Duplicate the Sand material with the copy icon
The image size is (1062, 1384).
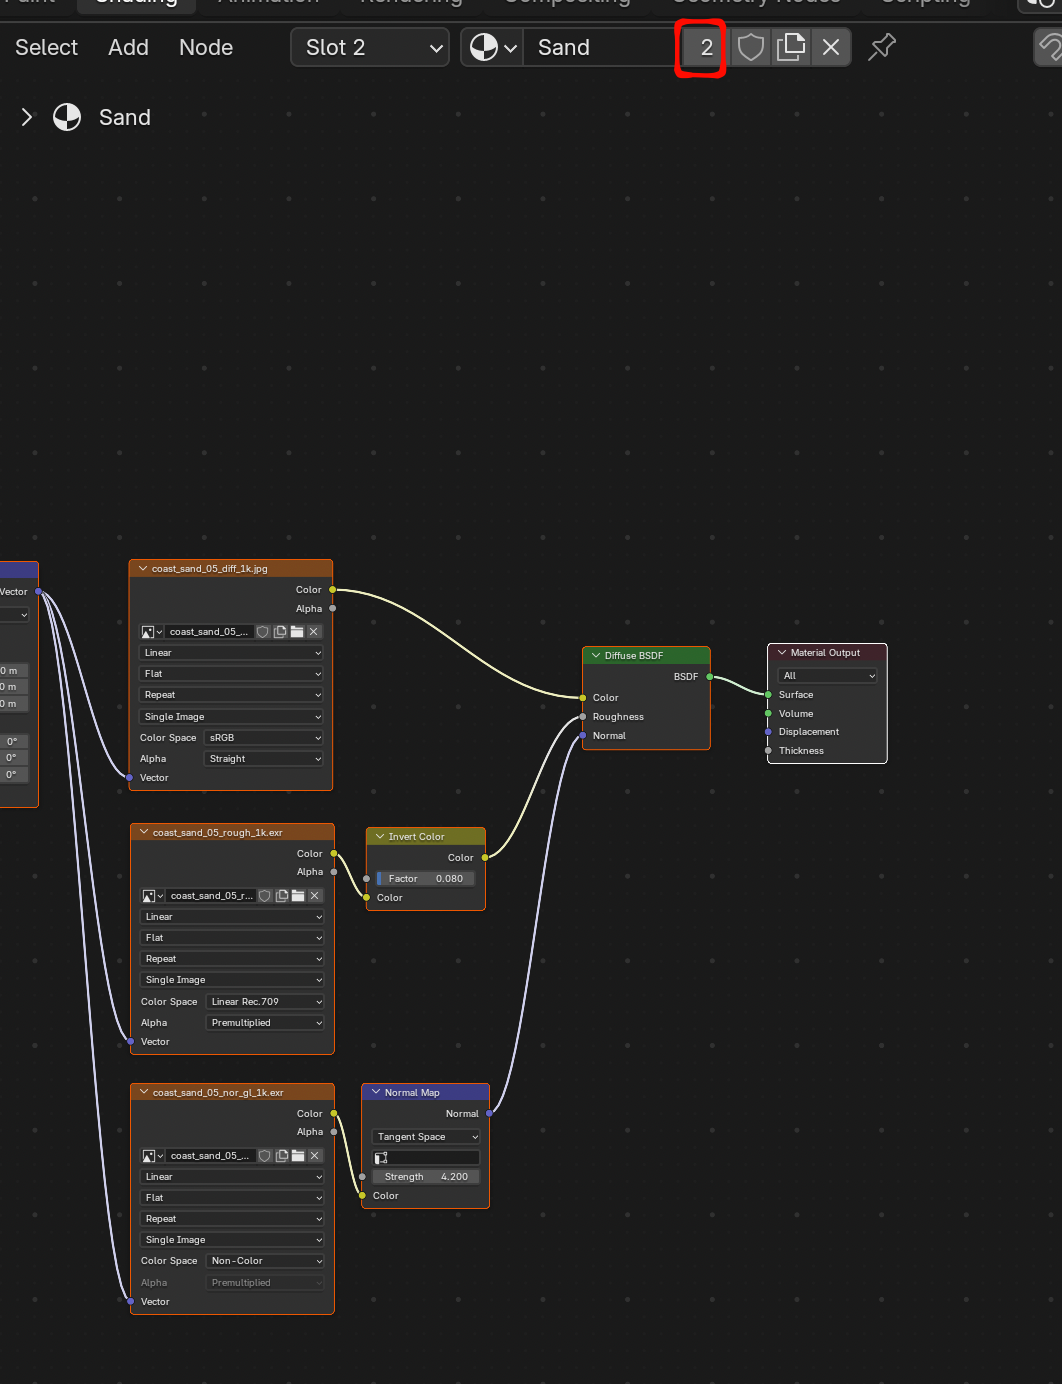[x=791, y=47]
